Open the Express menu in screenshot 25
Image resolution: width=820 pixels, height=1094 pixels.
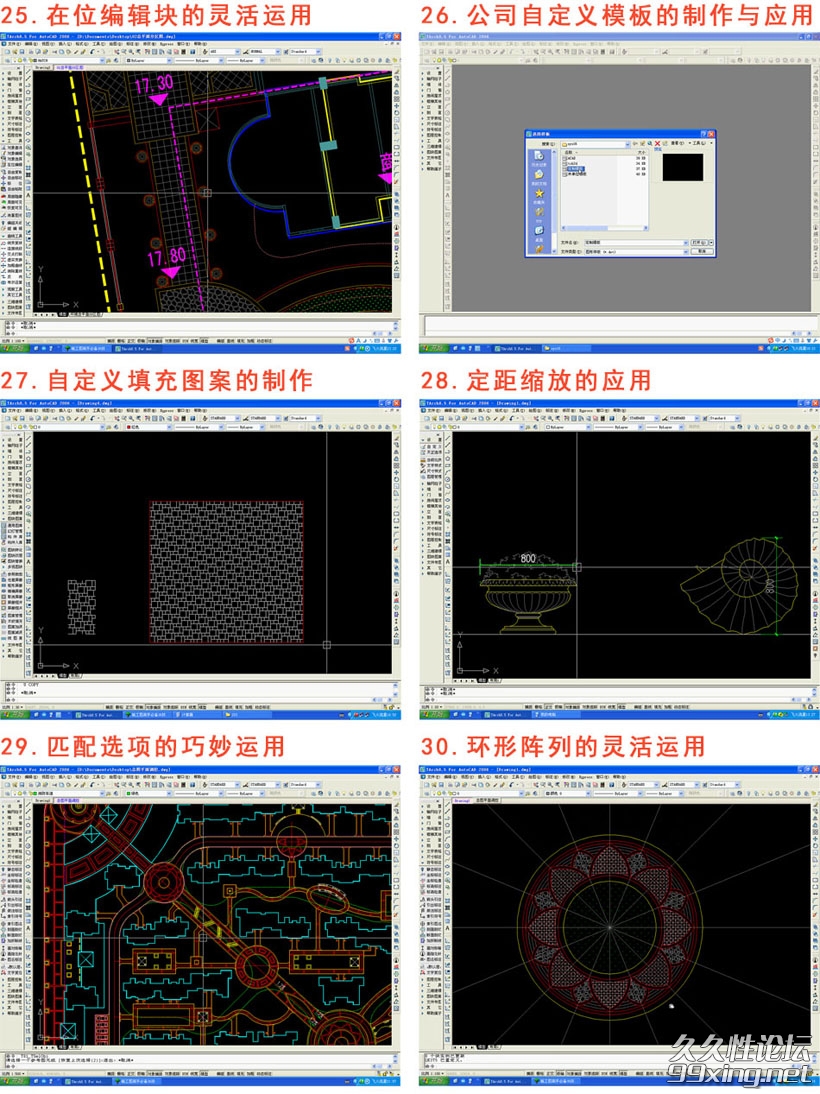(166, 44)
